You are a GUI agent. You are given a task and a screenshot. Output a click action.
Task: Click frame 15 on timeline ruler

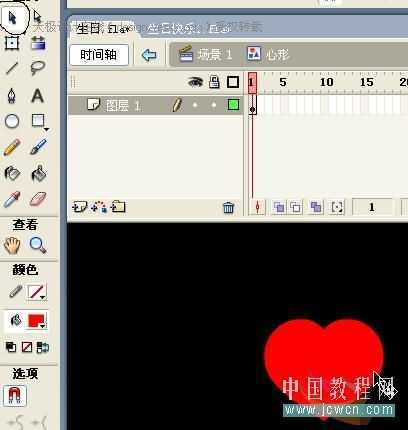click(x=366, y=82)
